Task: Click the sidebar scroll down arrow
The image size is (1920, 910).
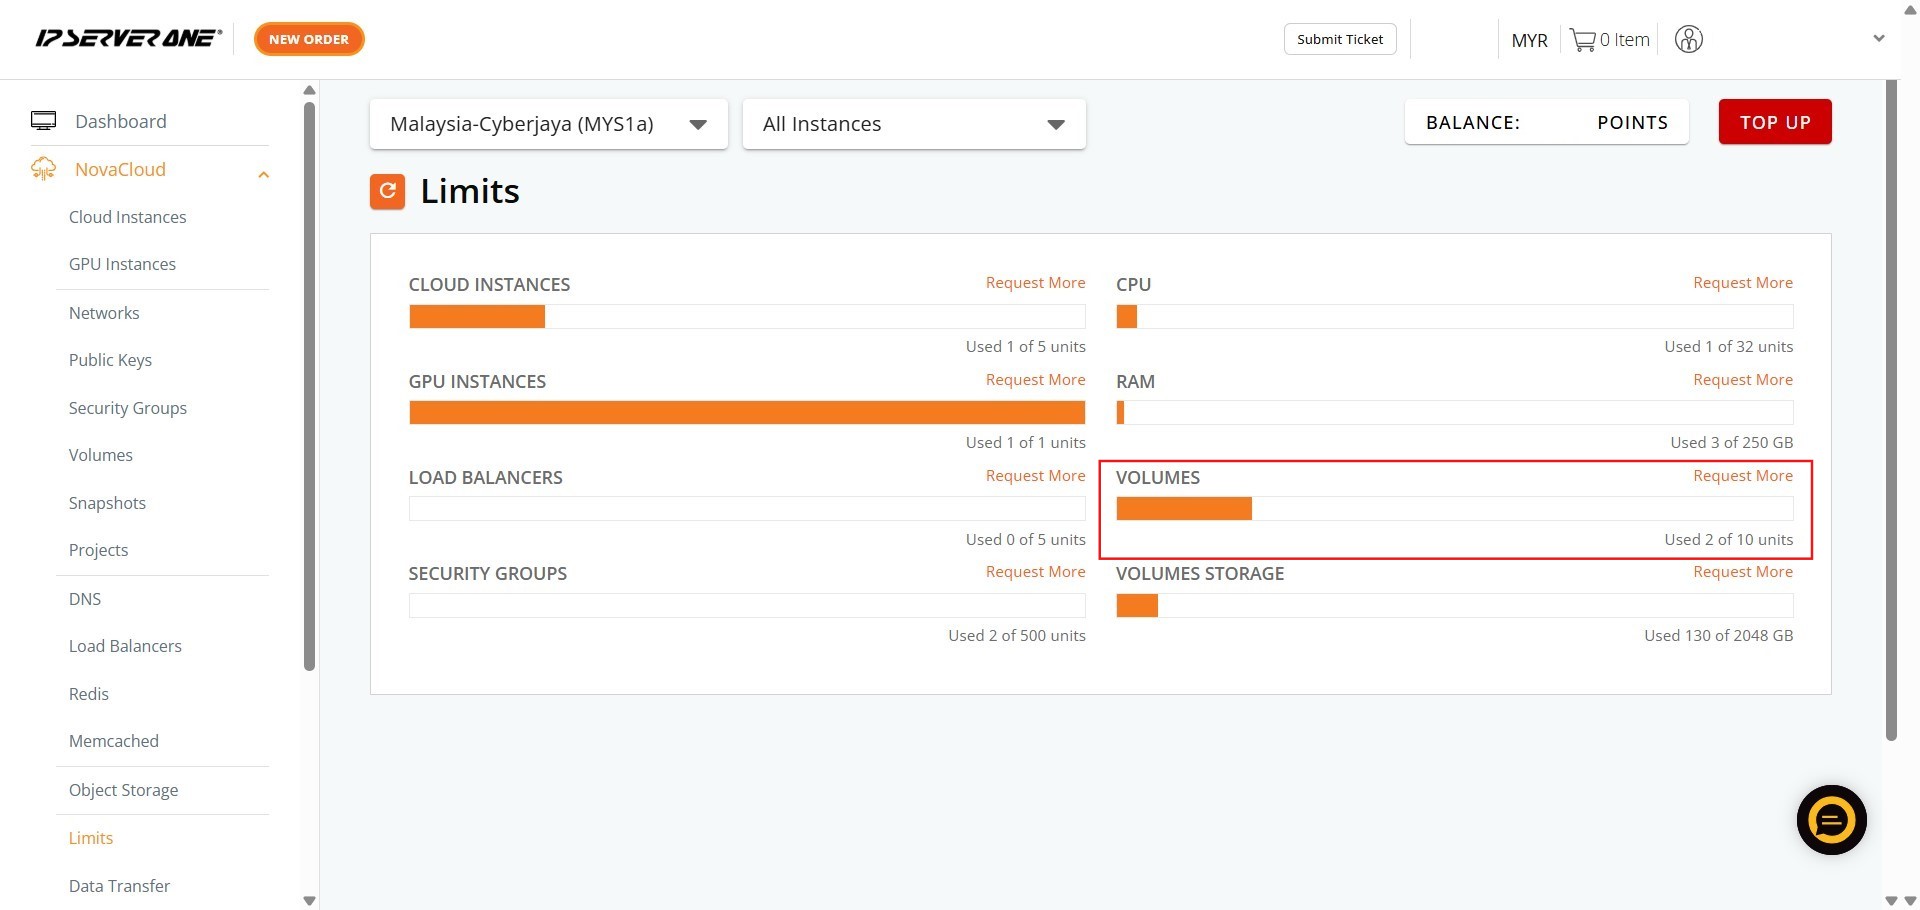Action: coord(309,900)
